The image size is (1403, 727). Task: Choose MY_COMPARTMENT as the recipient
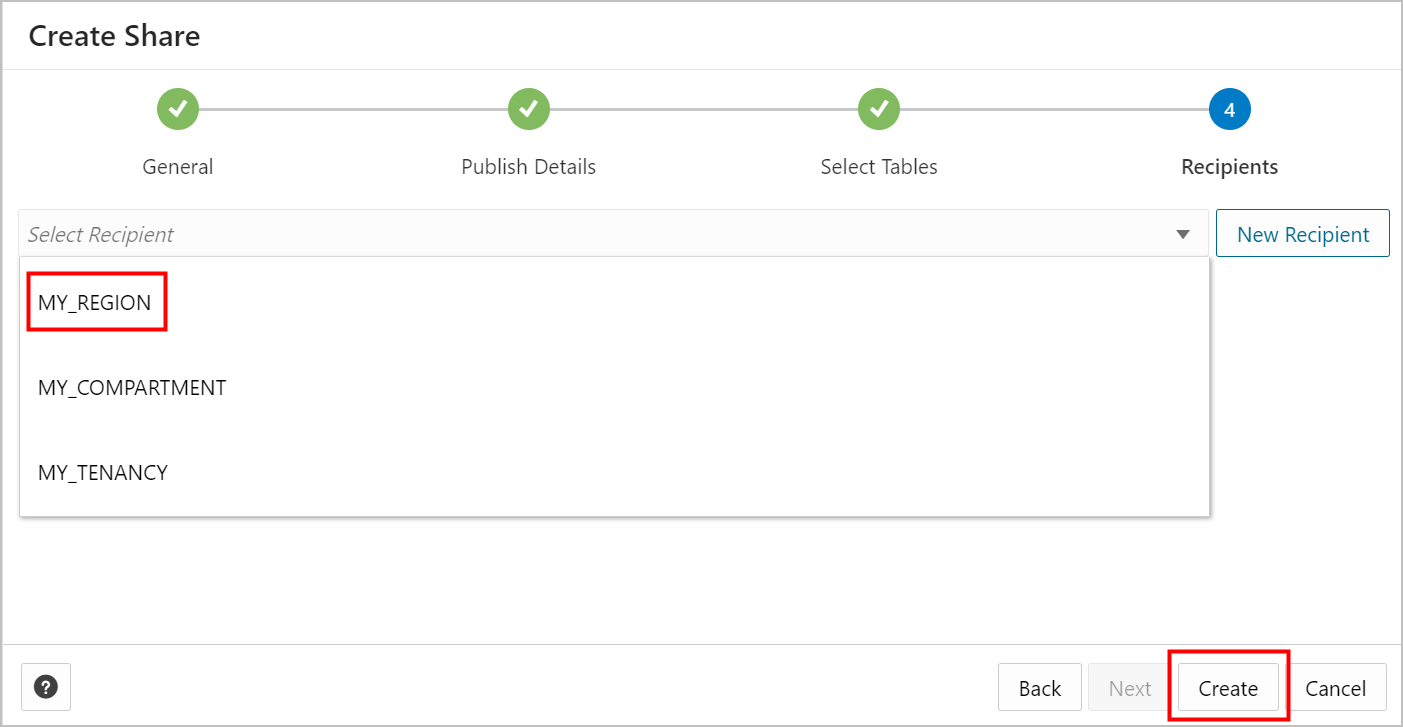(x=131, y=387)
